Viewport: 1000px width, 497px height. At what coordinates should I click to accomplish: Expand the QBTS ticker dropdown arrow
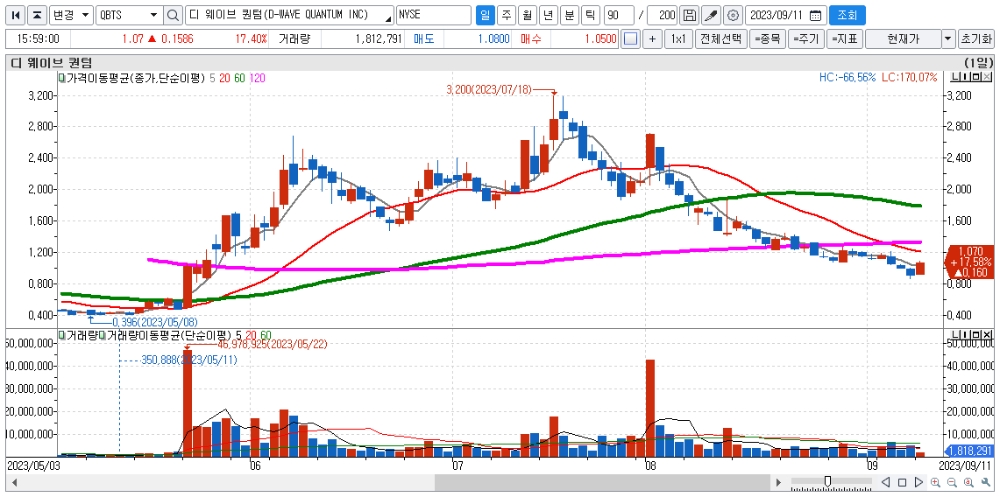point(154,15)
